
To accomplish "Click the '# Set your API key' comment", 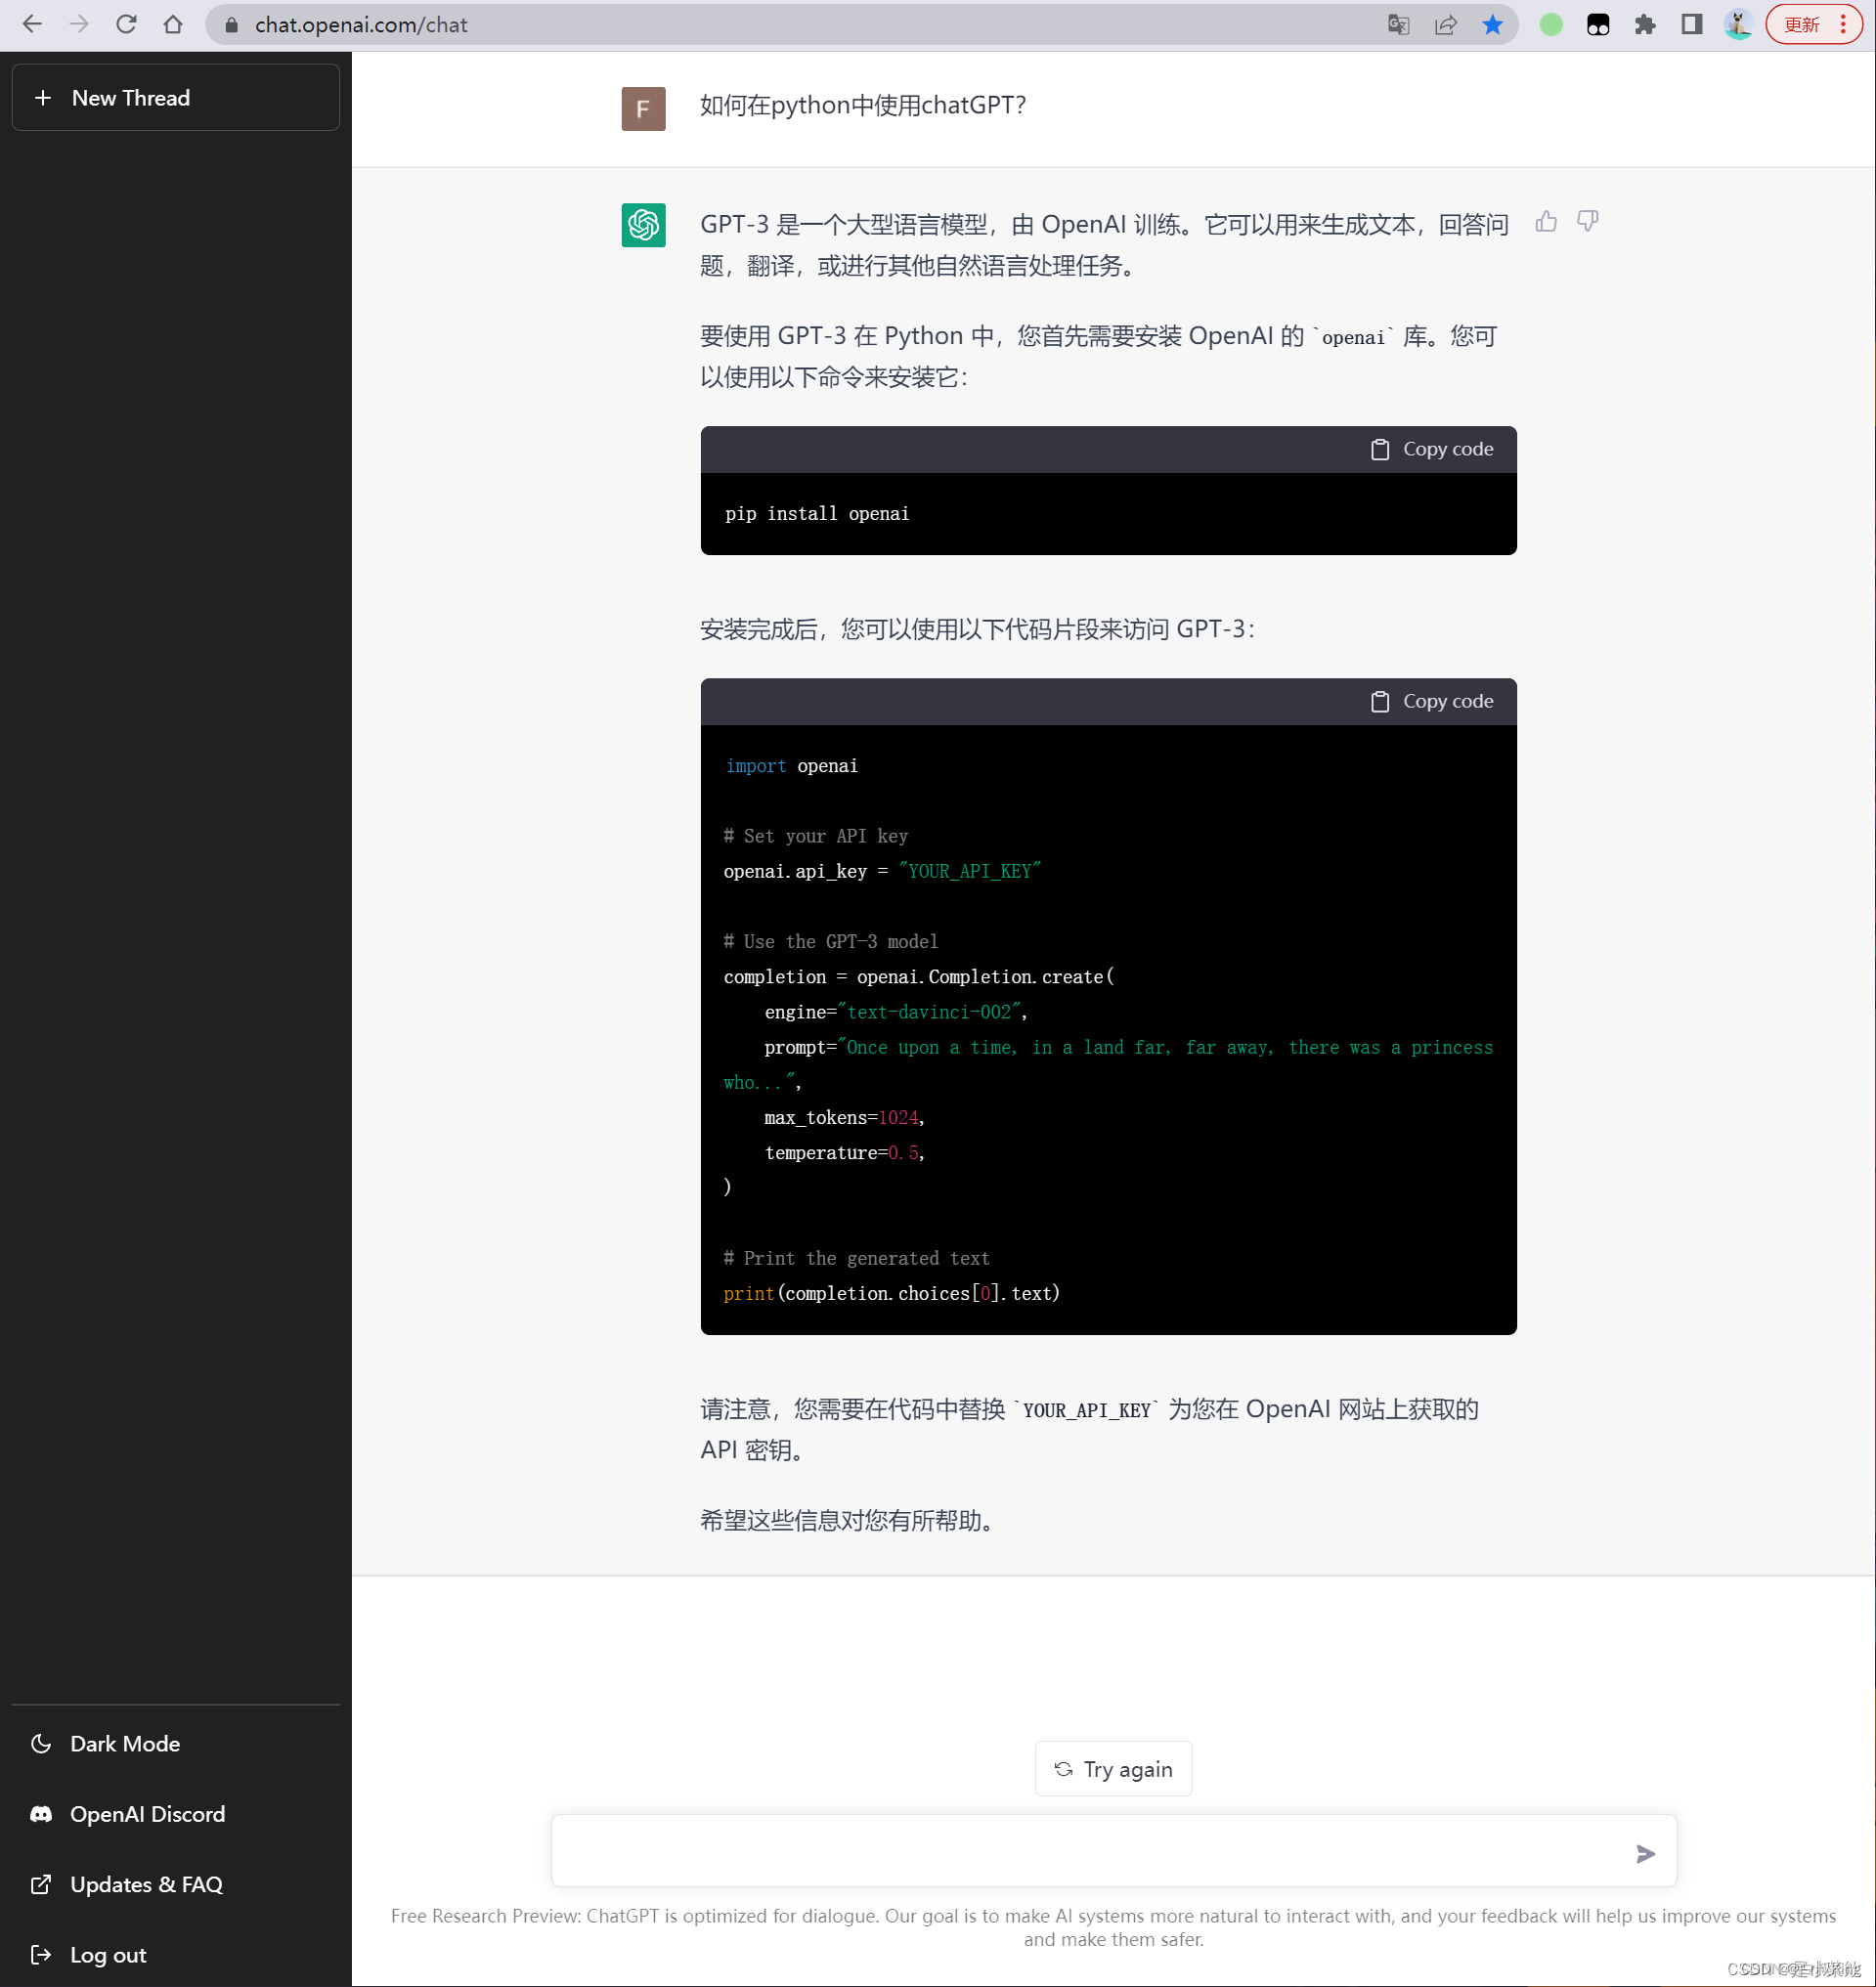I will point(816,836).
